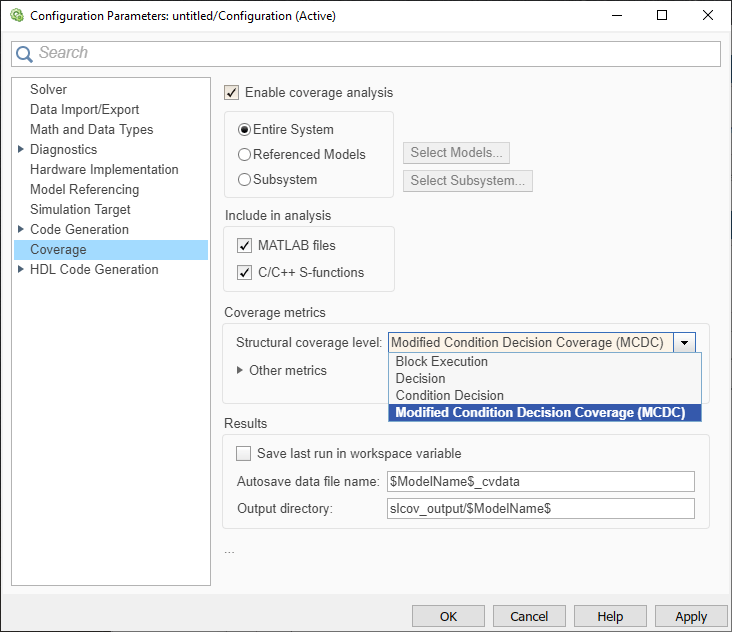Choose Block Execution from the dropdown list
This screenshot has height=632, width=732.
[x=442, y=361]
